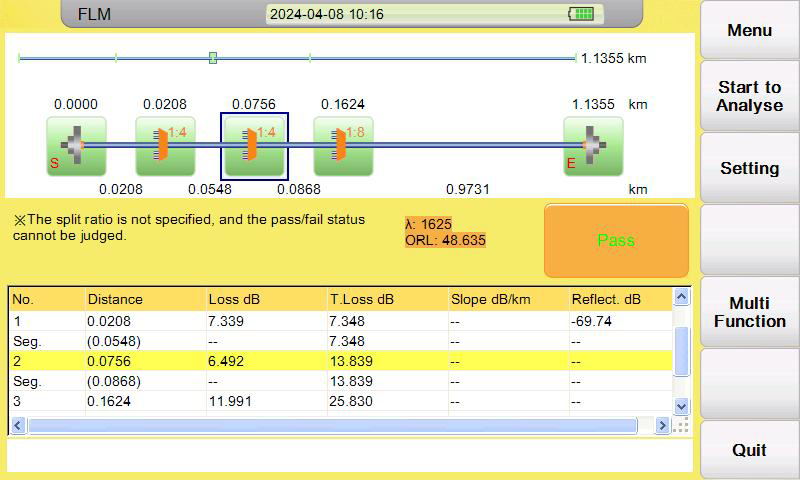
Task: Open the Setting panel
Action: [749, 168]
